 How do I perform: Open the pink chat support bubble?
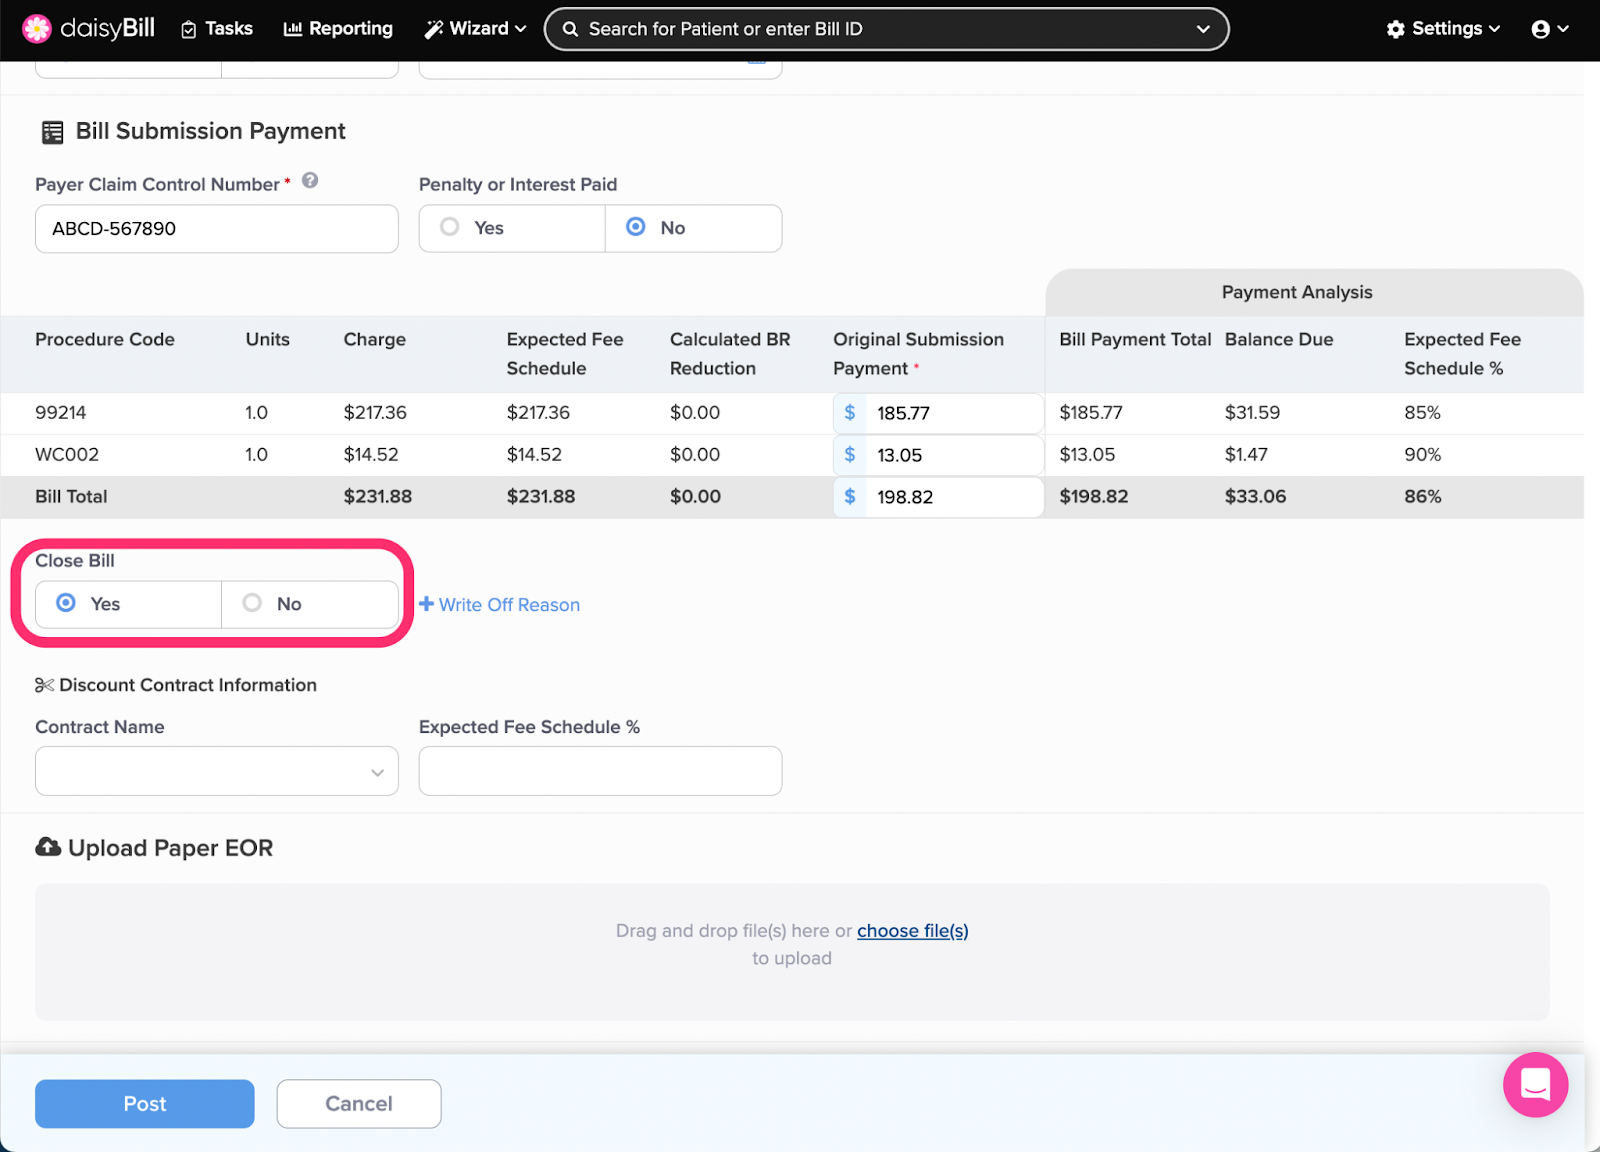1534,1084
